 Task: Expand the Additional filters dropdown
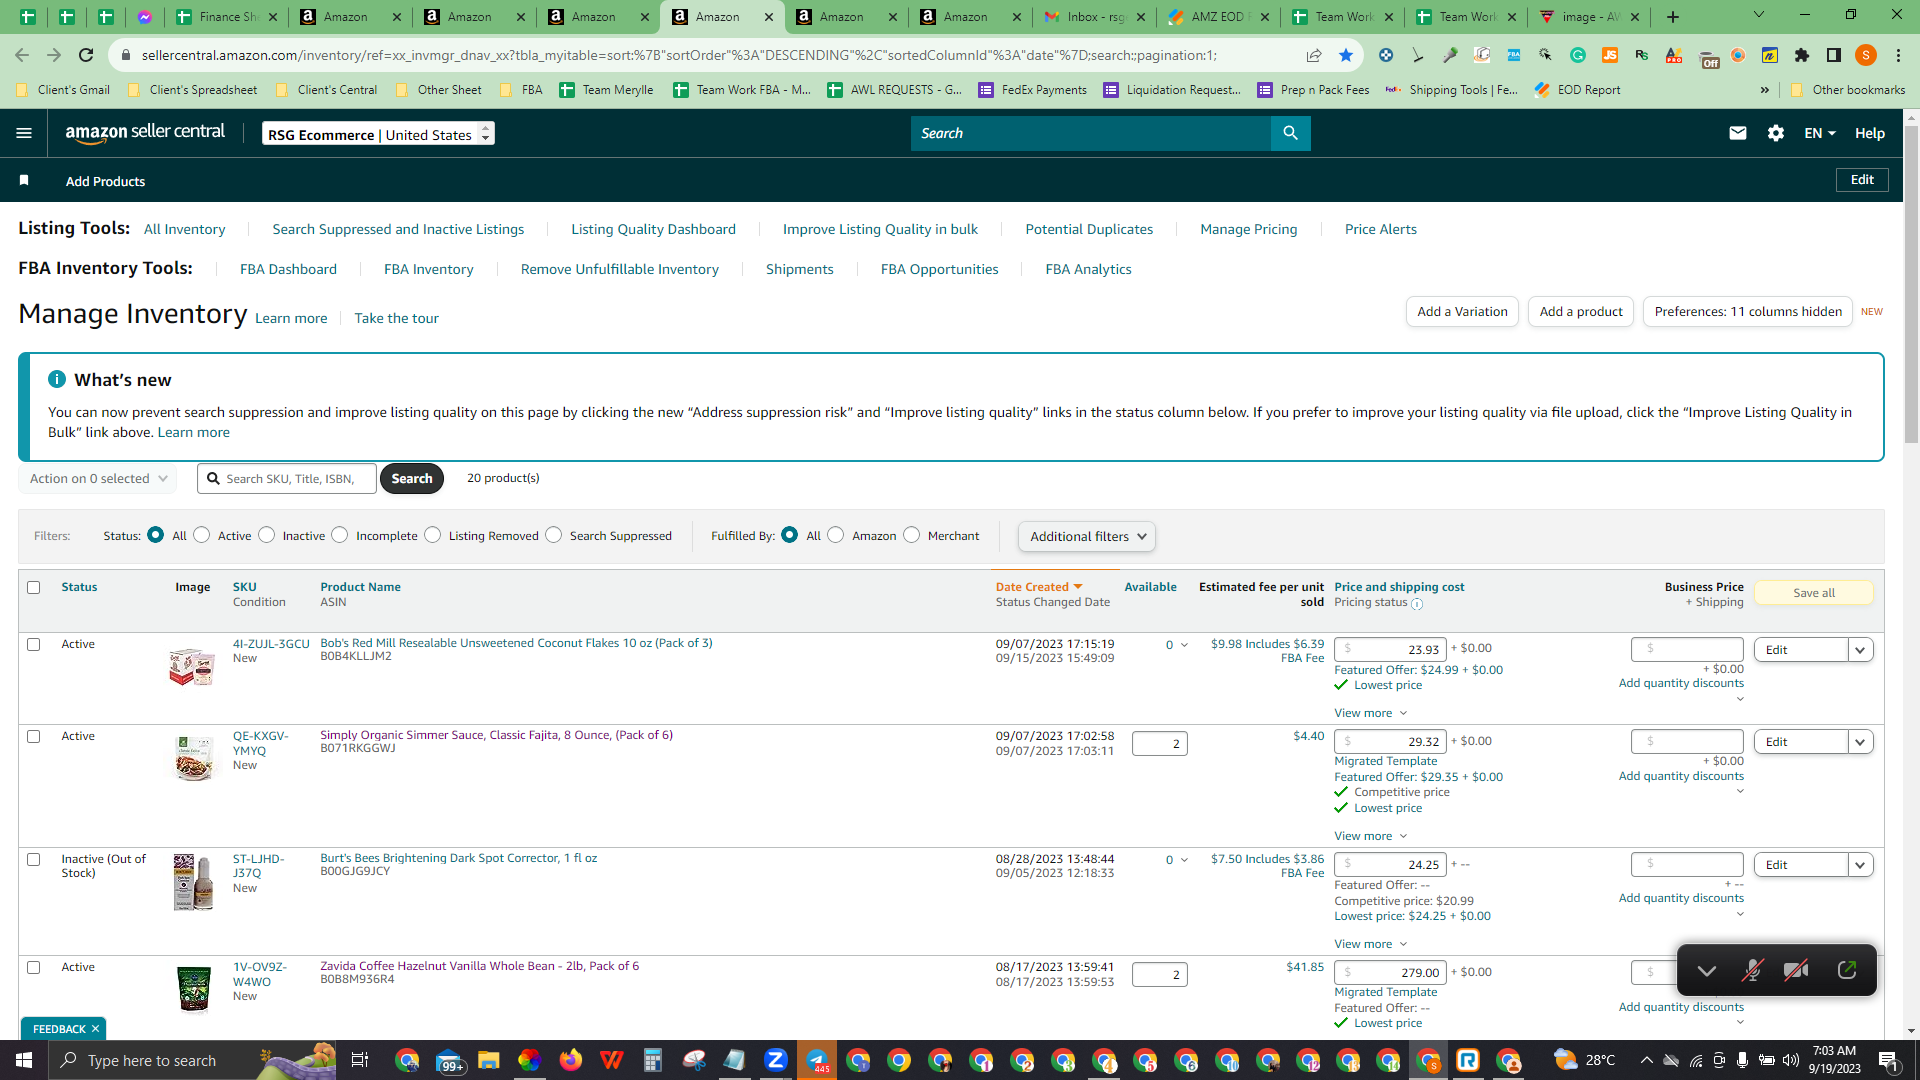coord(1087,536)
